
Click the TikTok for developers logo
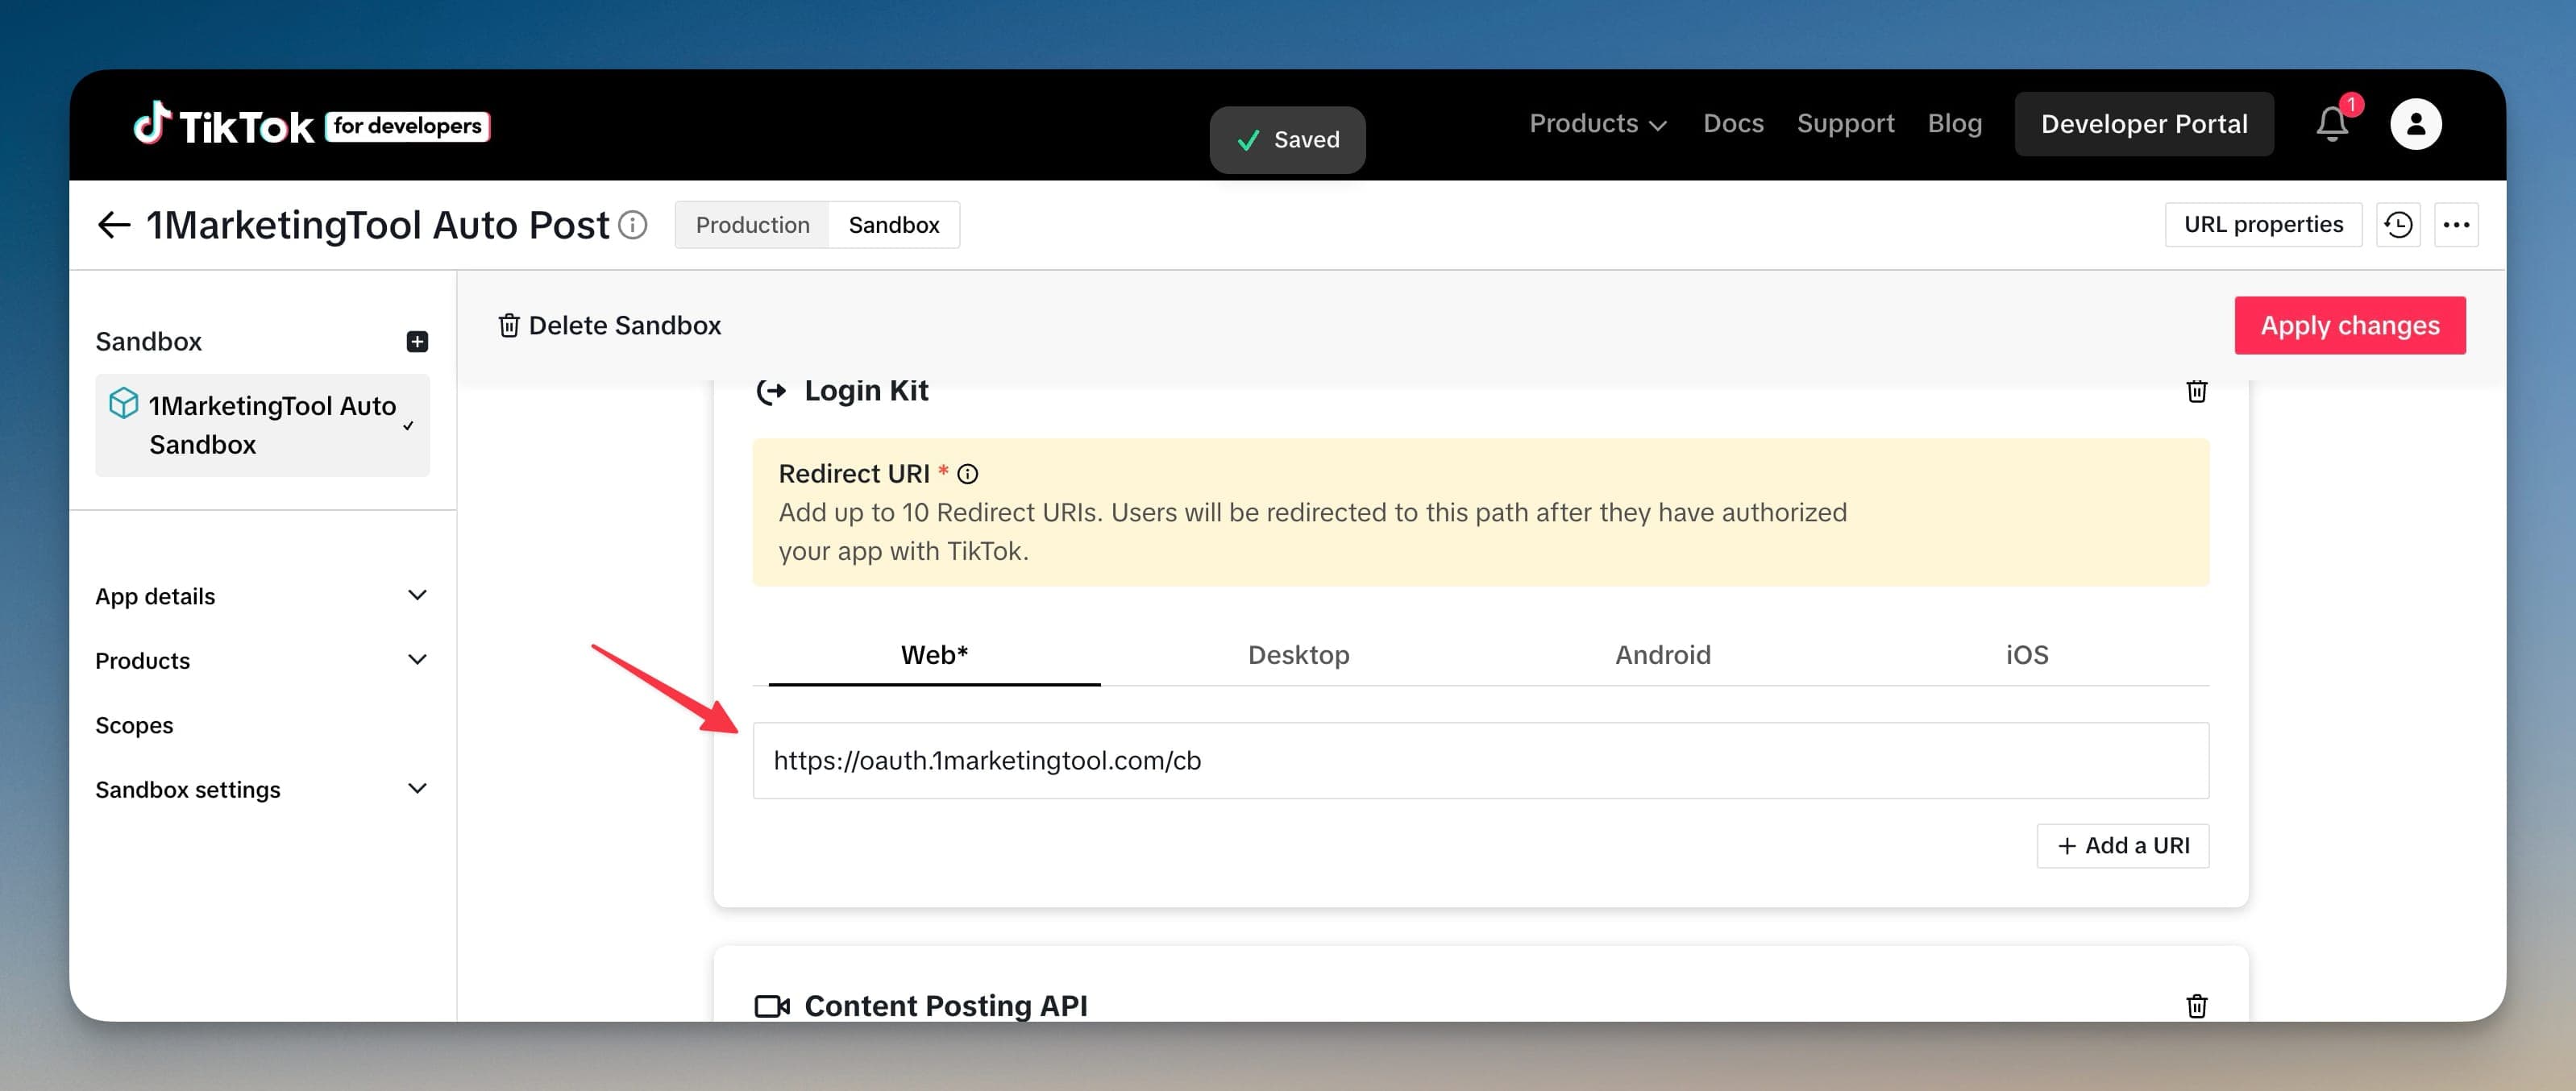coord(311,125)
